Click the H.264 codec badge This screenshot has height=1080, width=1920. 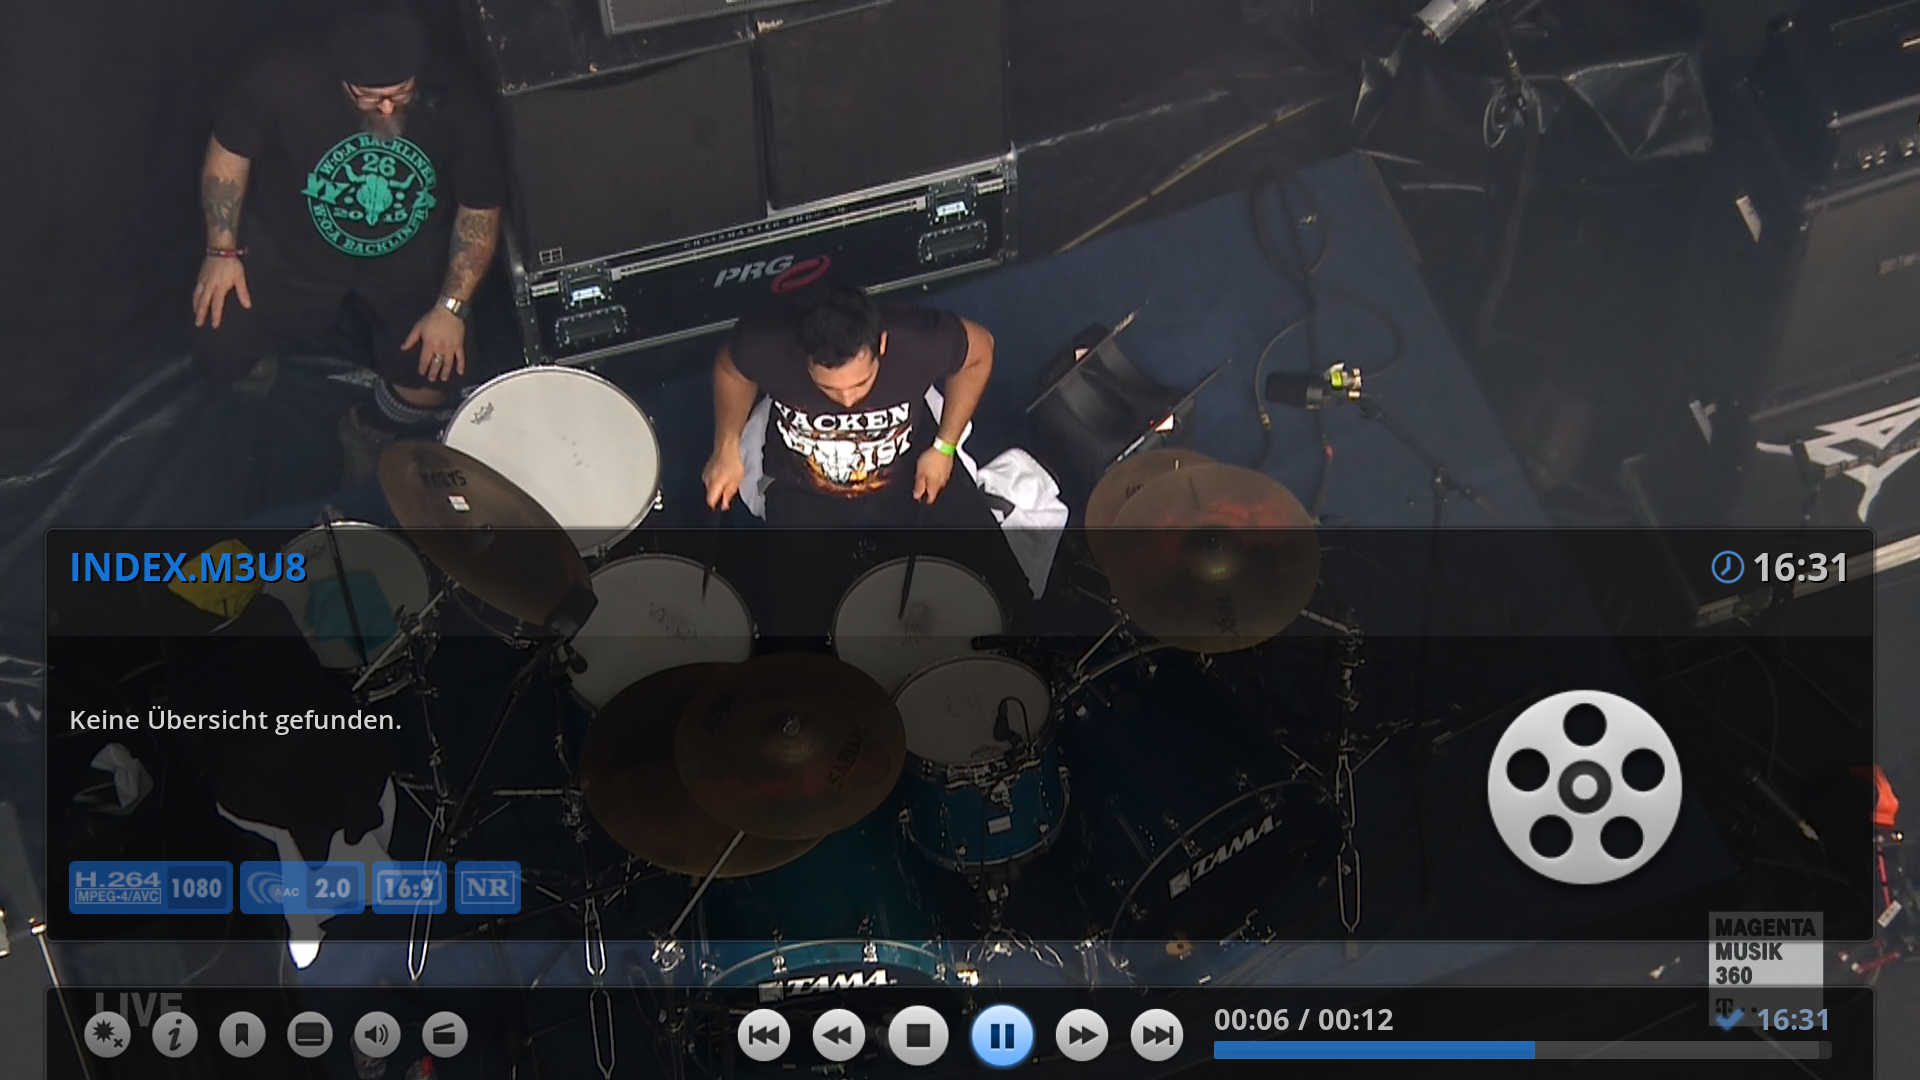(x=118, y=887)
